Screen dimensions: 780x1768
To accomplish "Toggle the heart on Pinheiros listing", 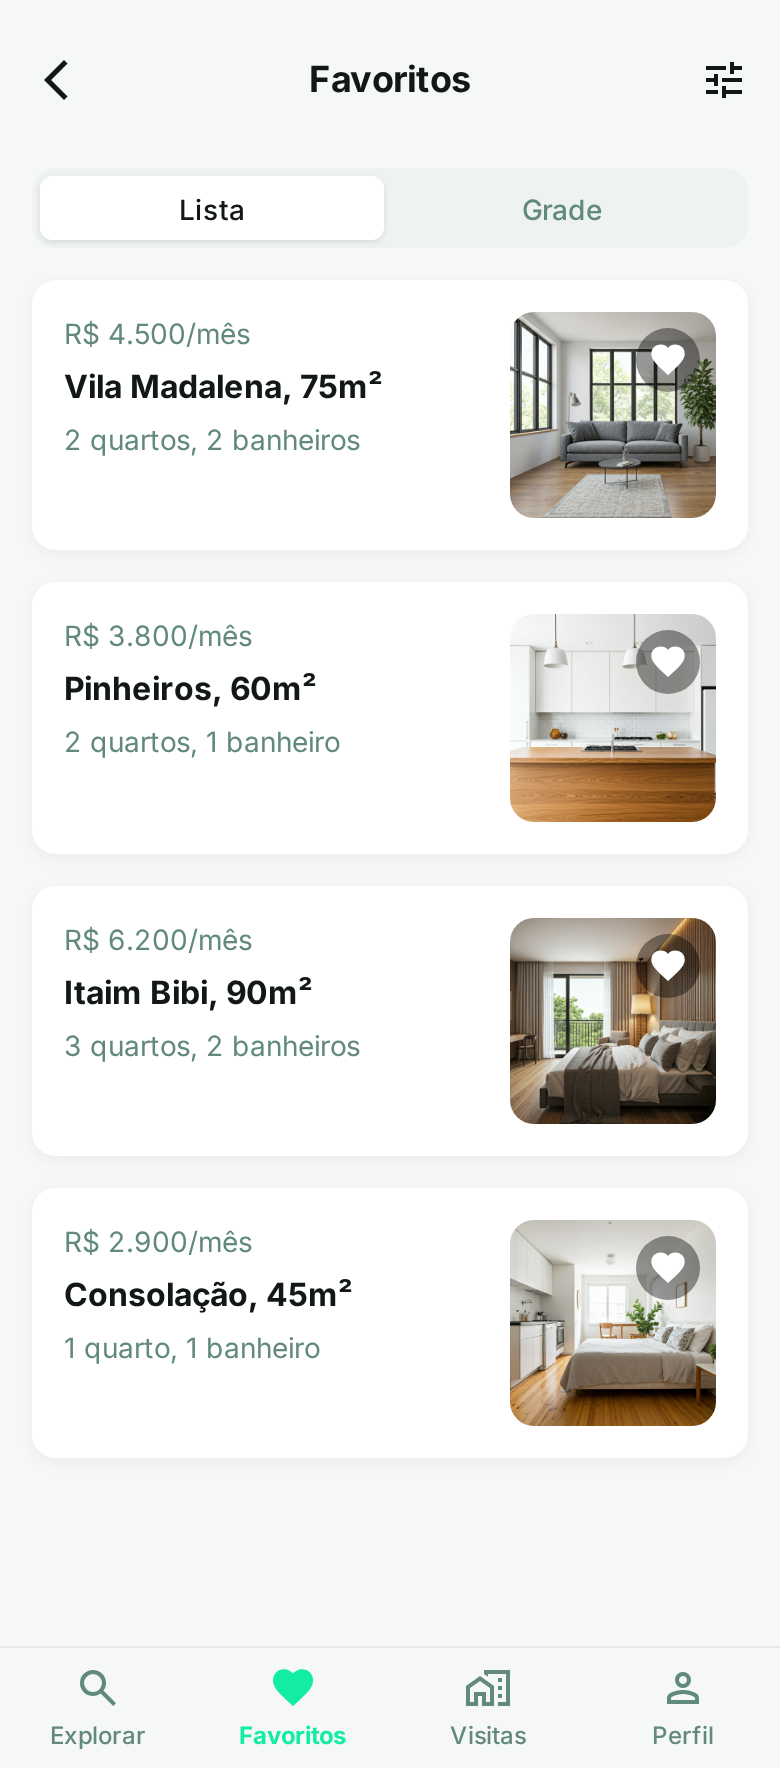I will click(x=668, y=661).
